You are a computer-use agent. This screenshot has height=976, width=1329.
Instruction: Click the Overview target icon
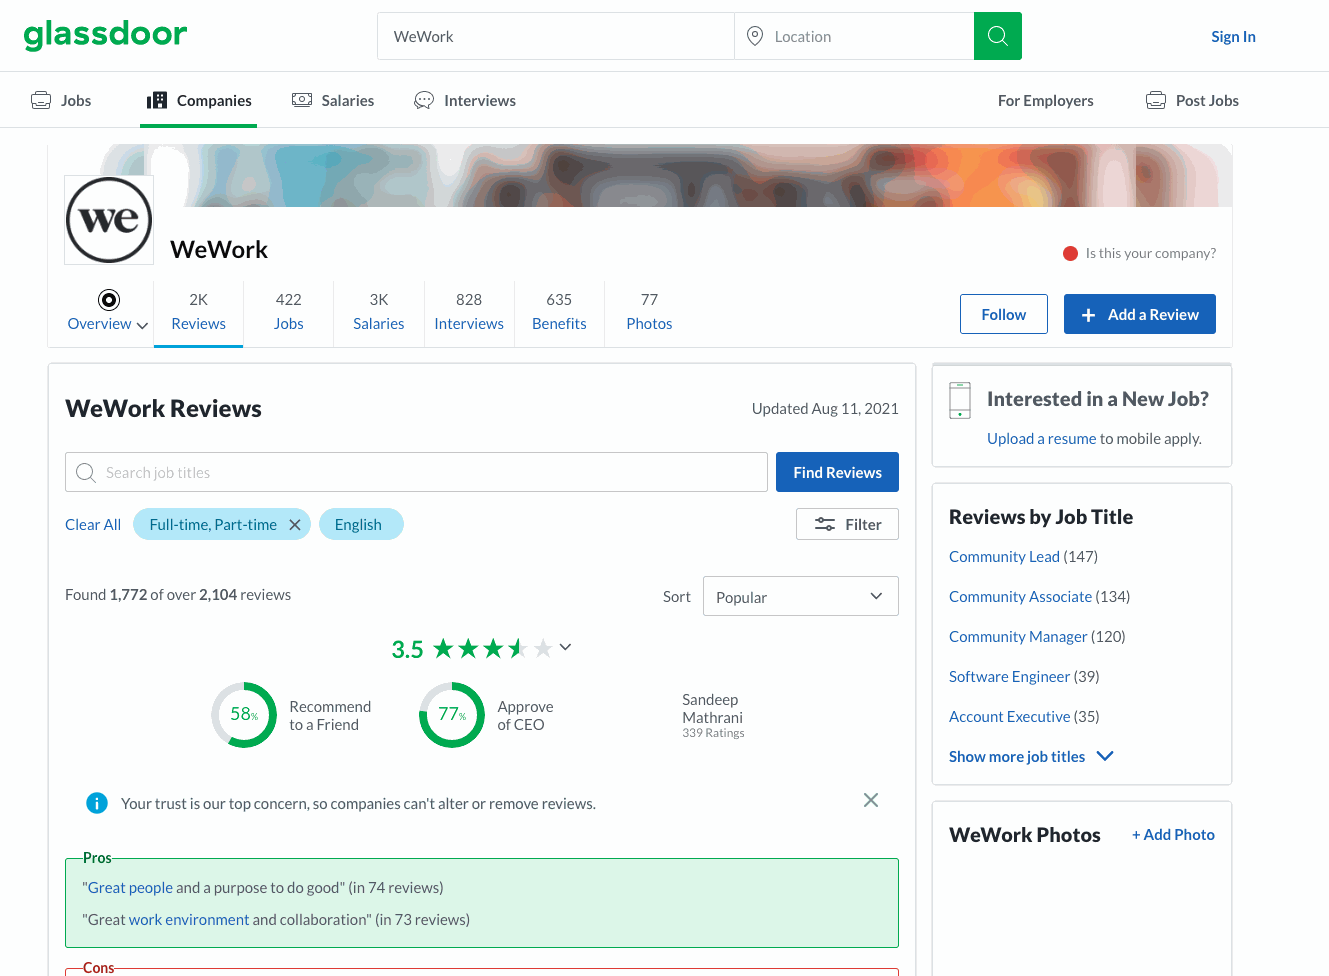point(109,300)
